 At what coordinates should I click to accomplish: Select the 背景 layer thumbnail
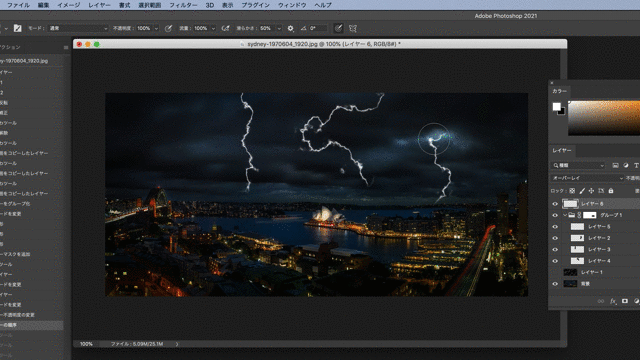tap(570, 284)
